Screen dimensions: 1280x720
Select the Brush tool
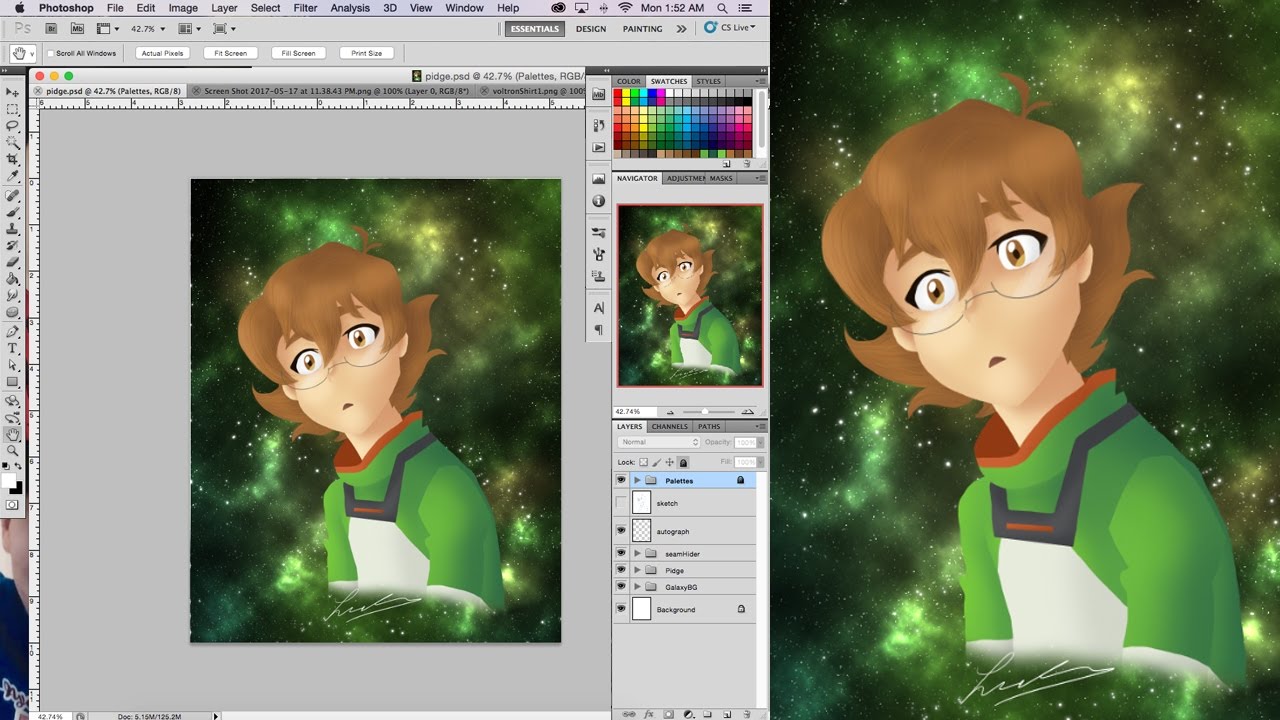[x=13, y=213]
